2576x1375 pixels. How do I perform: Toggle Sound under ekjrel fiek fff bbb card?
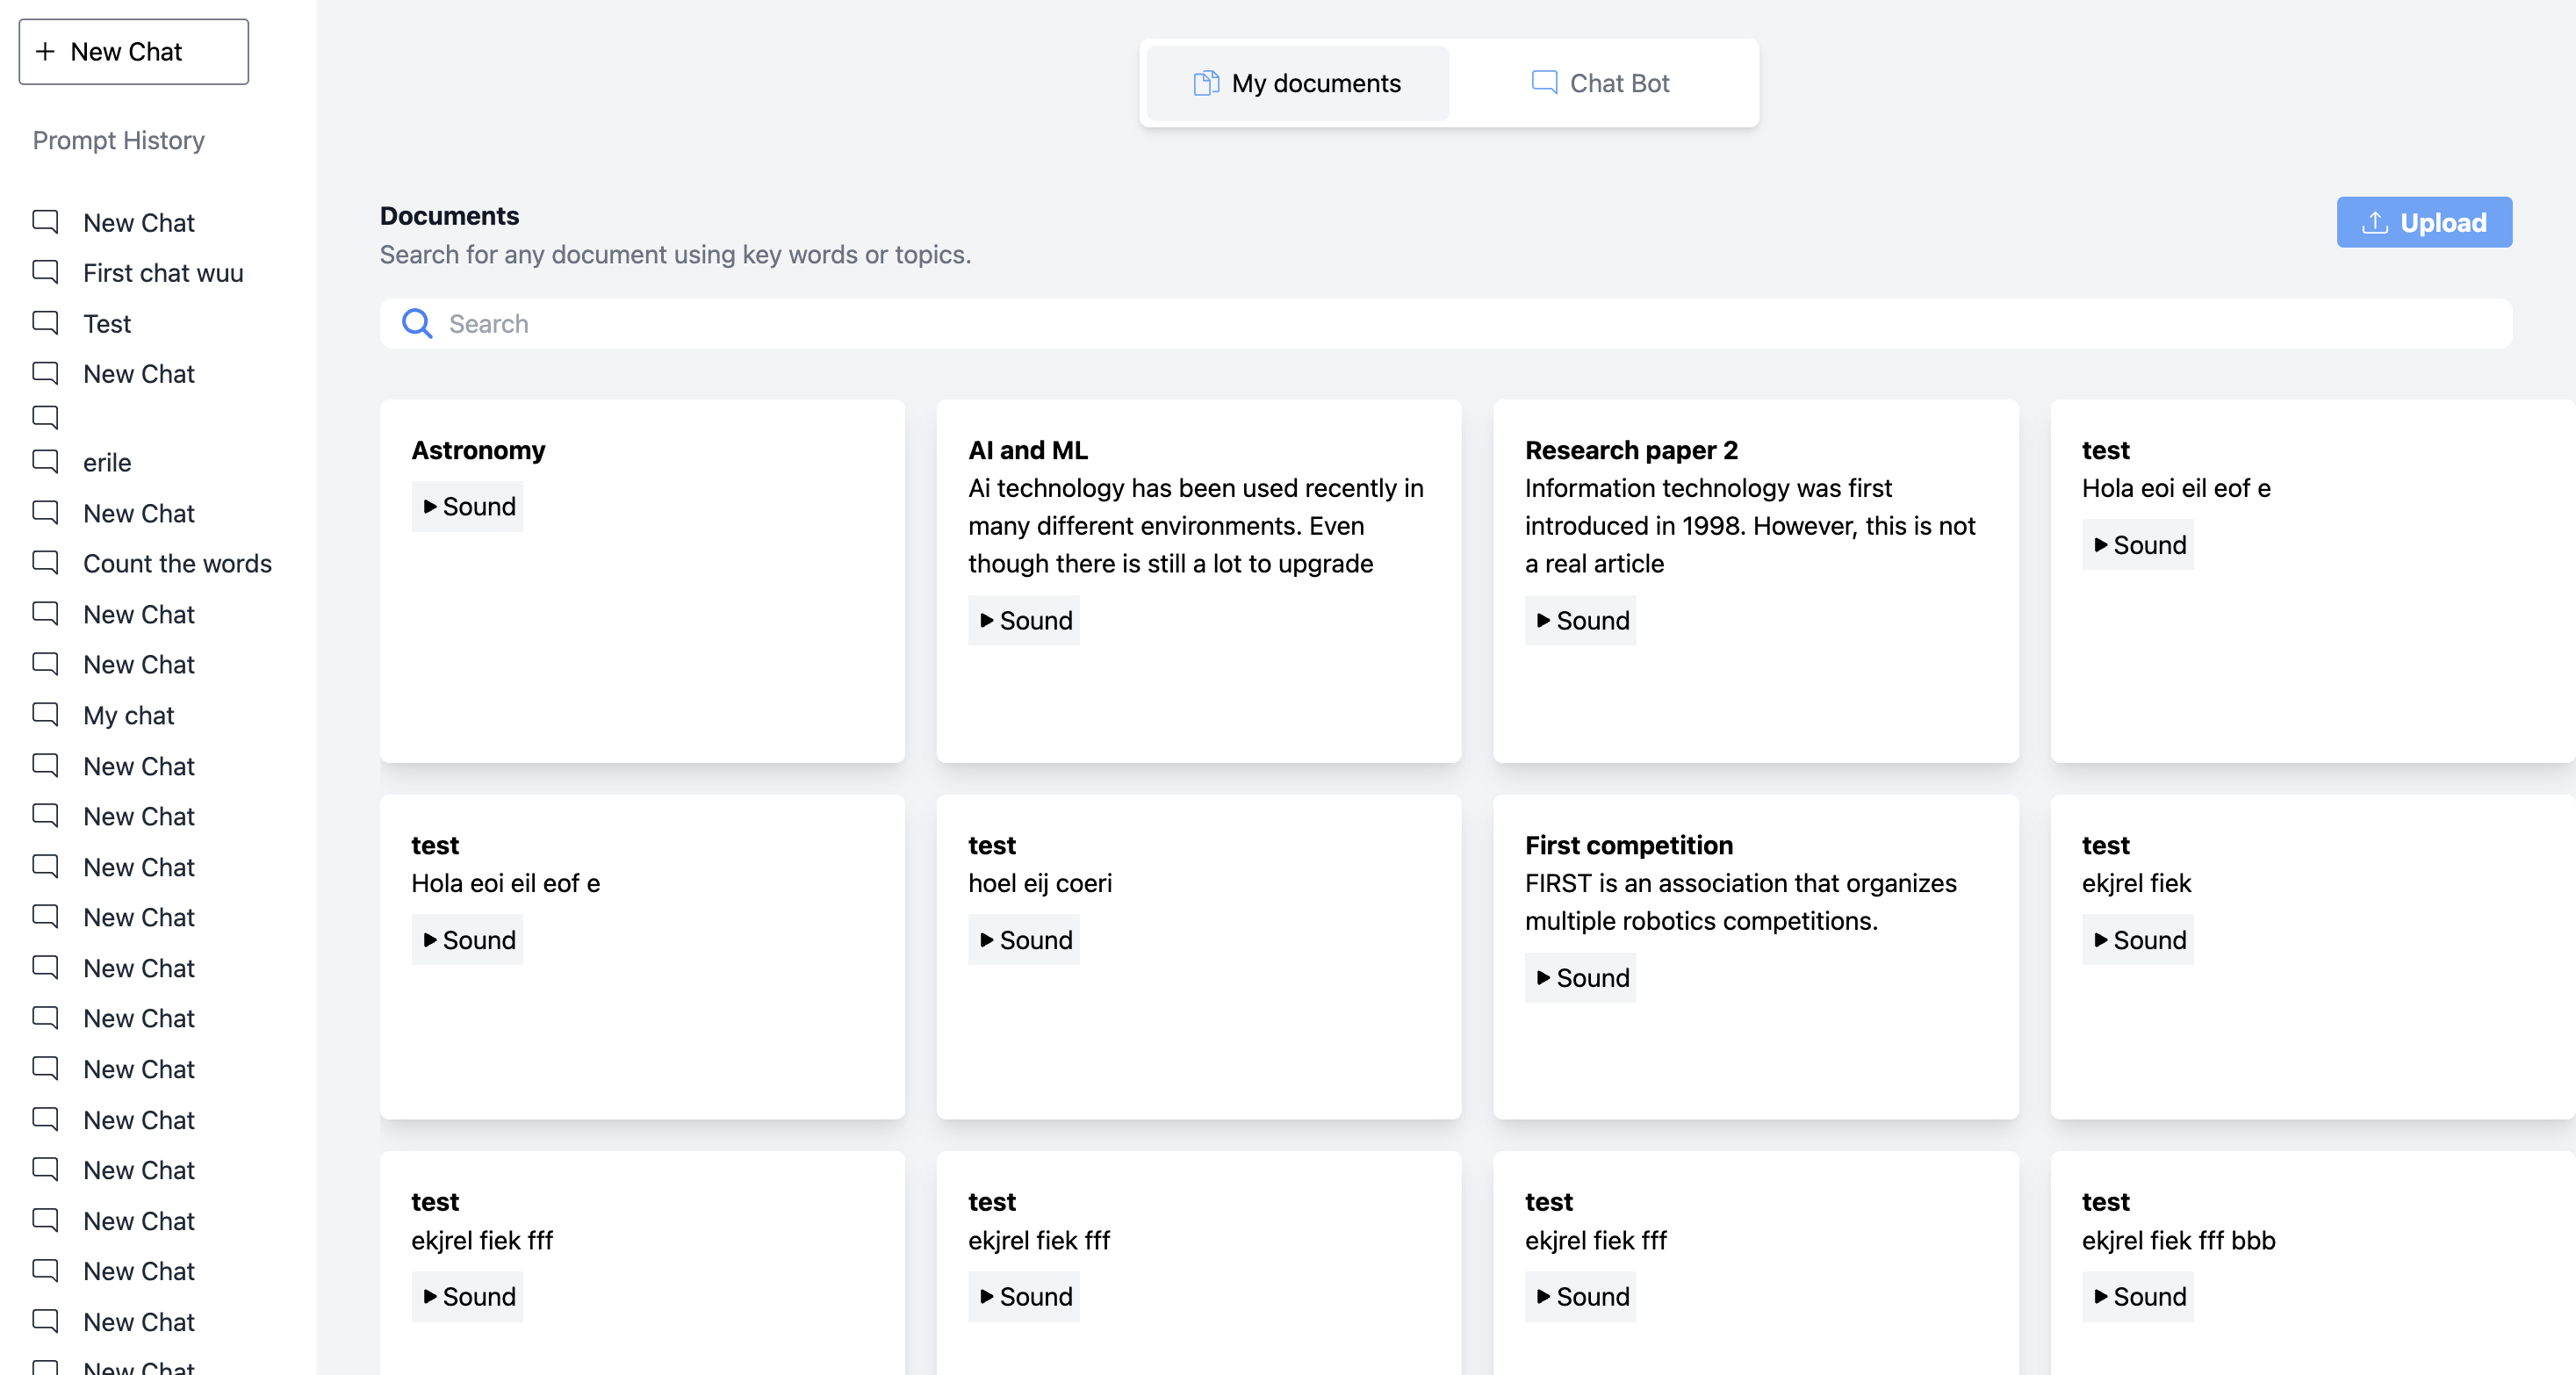[2138, 1297]
